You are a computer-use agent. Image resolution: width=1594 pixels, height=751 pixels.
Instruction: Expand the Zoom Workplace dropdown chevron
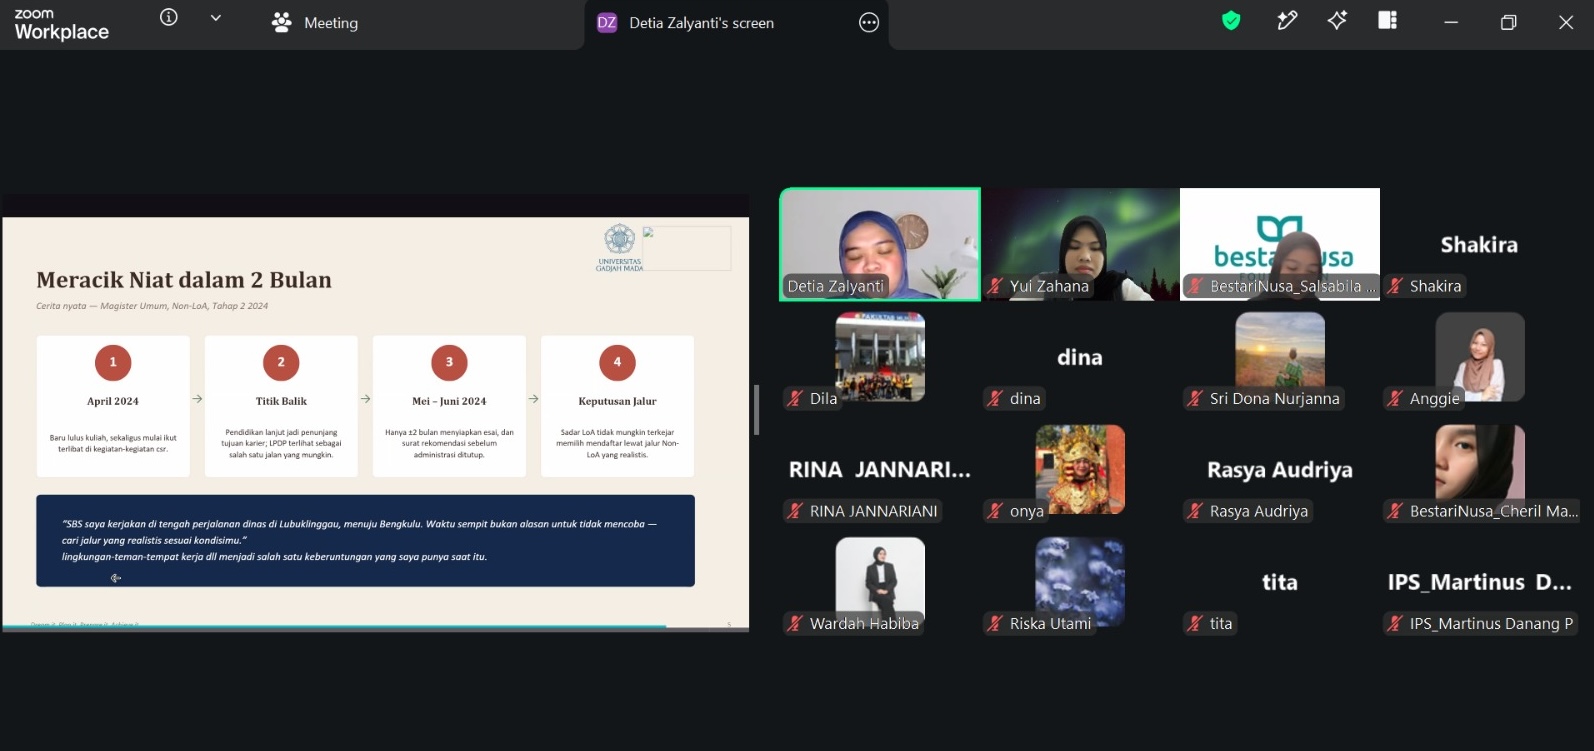[216, 18]
